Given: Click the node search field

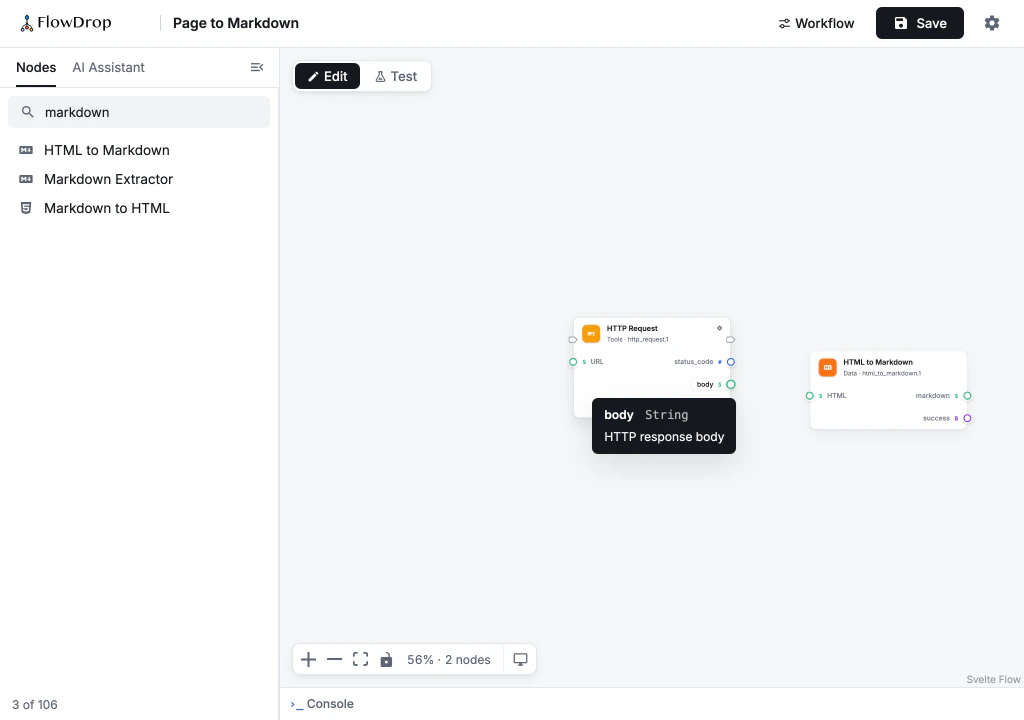Looking at the screenshot, I should pyautogui.click(x=139, y=112).
